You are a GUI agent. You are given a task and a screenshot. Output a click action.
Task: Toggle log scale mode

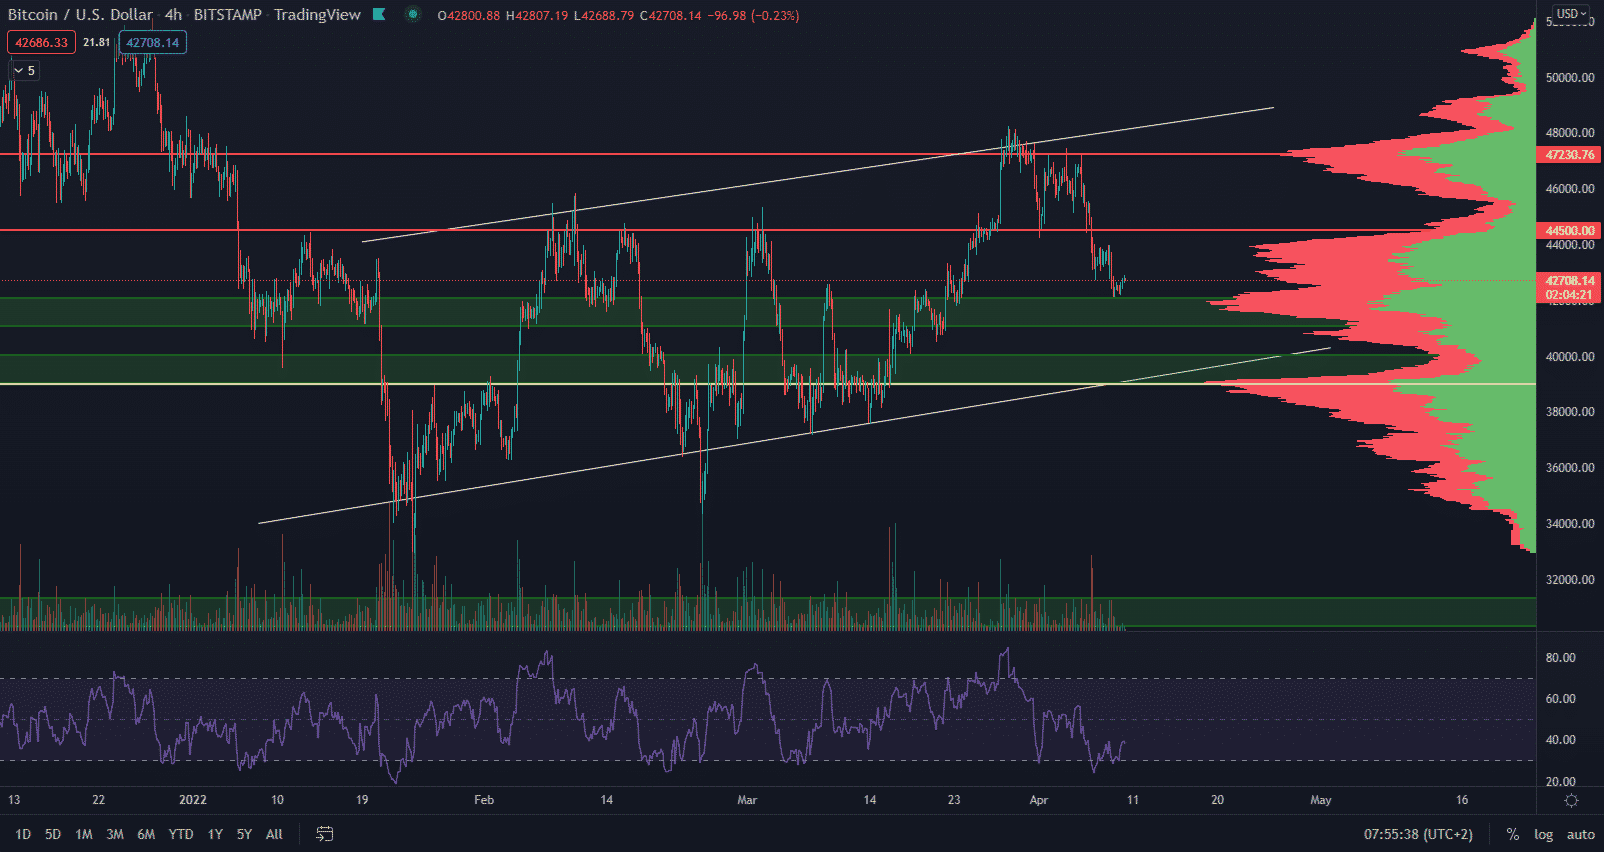coord(1543,834)
